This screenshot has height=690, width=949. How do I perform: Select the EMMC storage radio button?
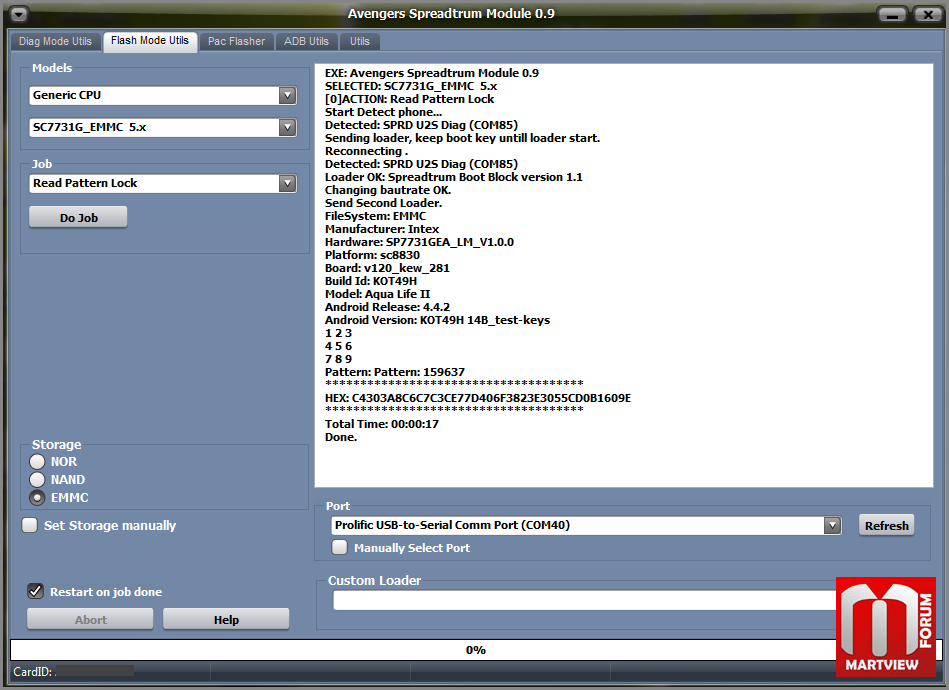37,498
